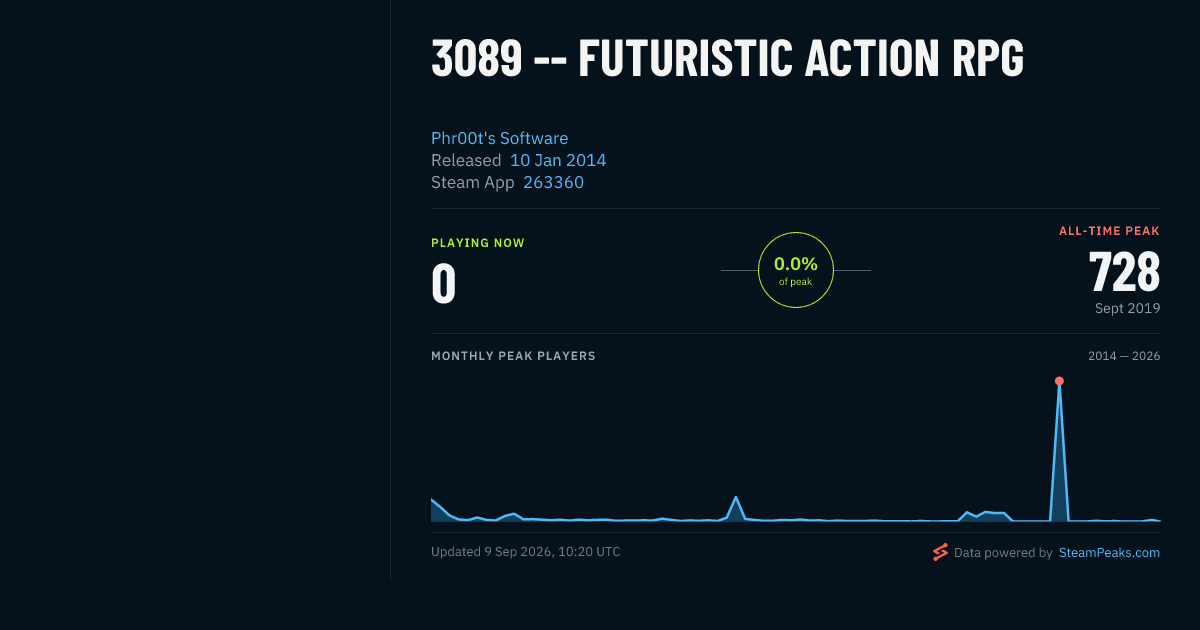1200x630 pixels.
Task: Click the Updated 9 Sep 2026 timestamp
Action: tap(526, 552)
